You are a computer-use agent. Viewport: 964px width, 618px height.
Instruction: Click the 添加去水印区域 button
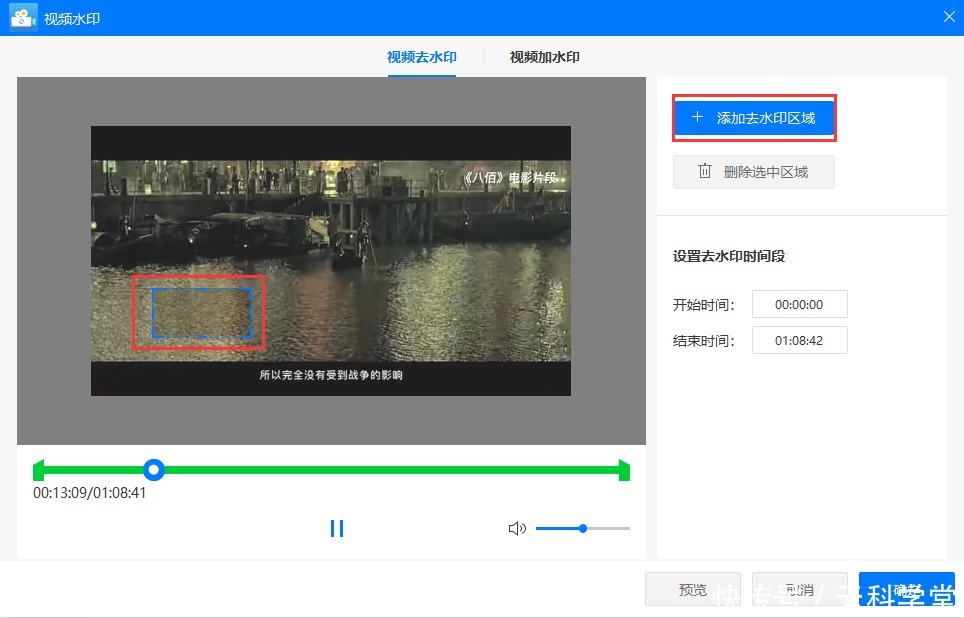754,117
